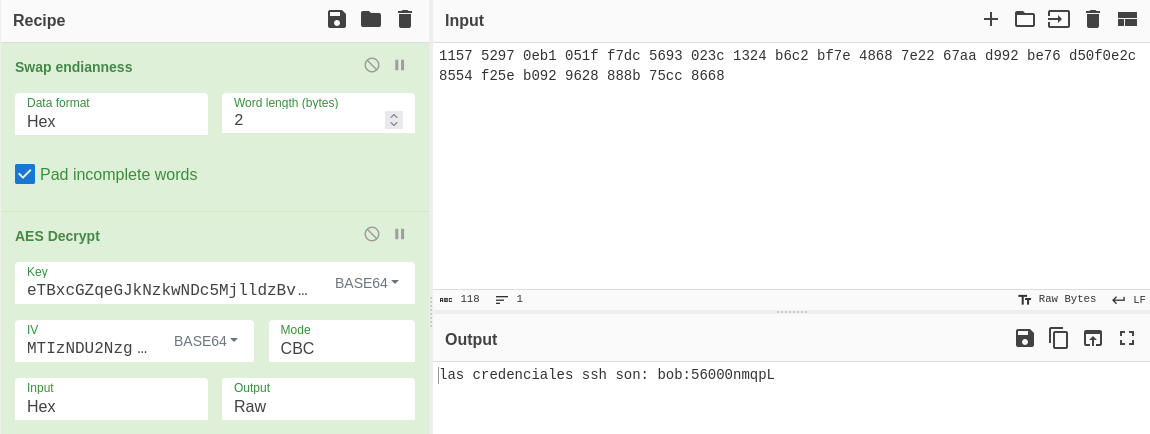
Task: Open the IV BASE64 format dropdown
Action: click(x=205, y=341)
